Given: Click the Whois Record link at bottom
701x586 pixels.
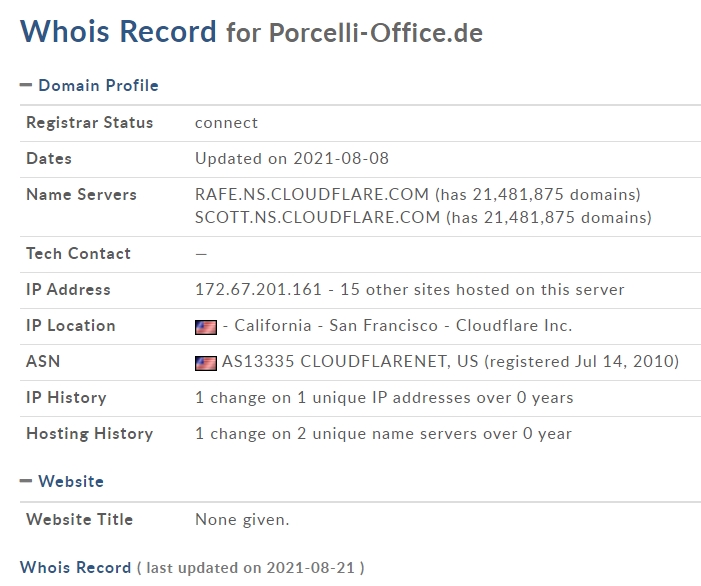Looking at the screenshot, I should (75, 568).
